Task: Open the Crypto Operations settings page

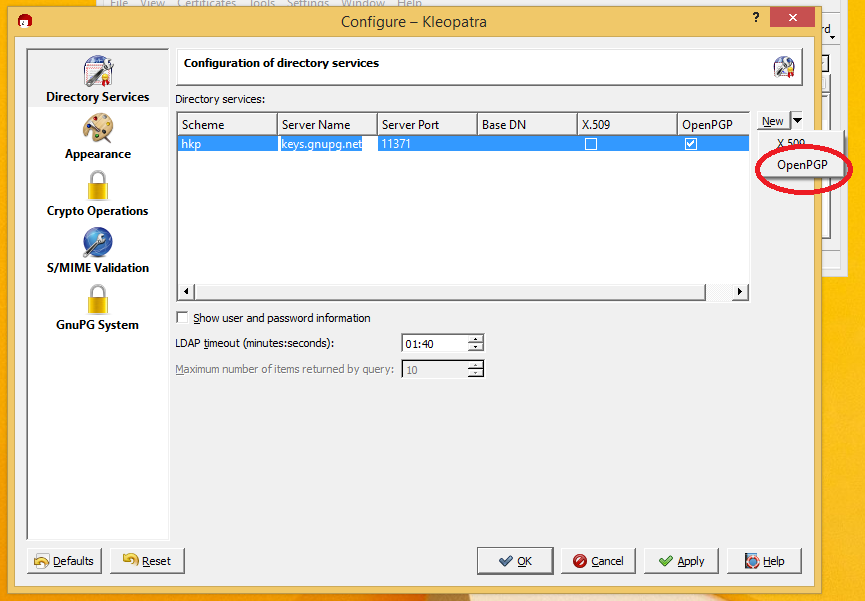Action: click(x=98, y=193)
